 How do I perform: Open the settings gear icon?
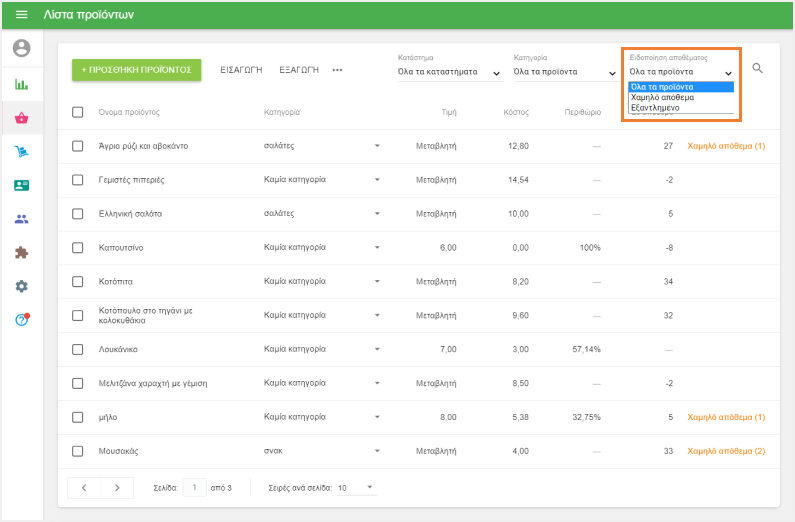point(21,286)
